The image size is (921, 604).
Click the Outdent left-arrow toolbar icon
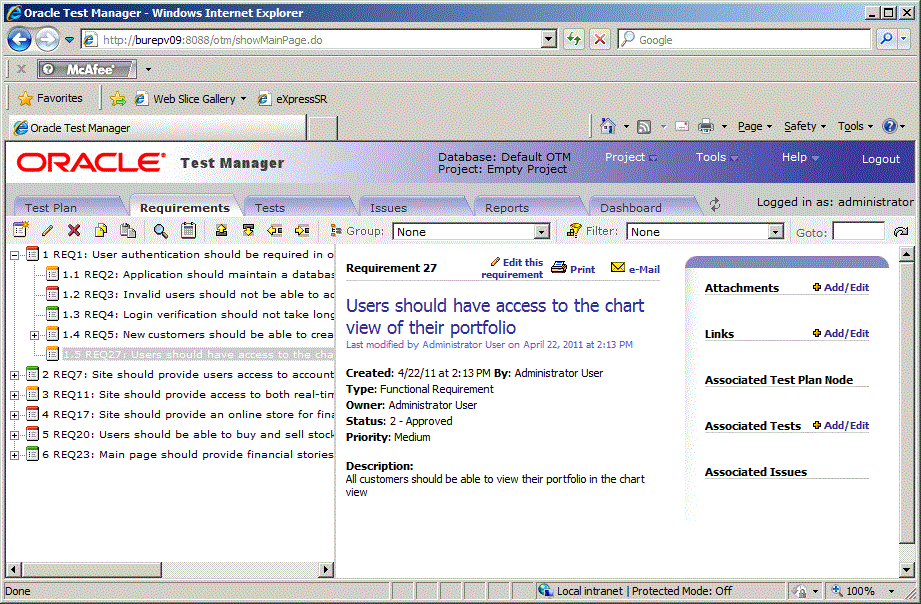click(275, 230)
